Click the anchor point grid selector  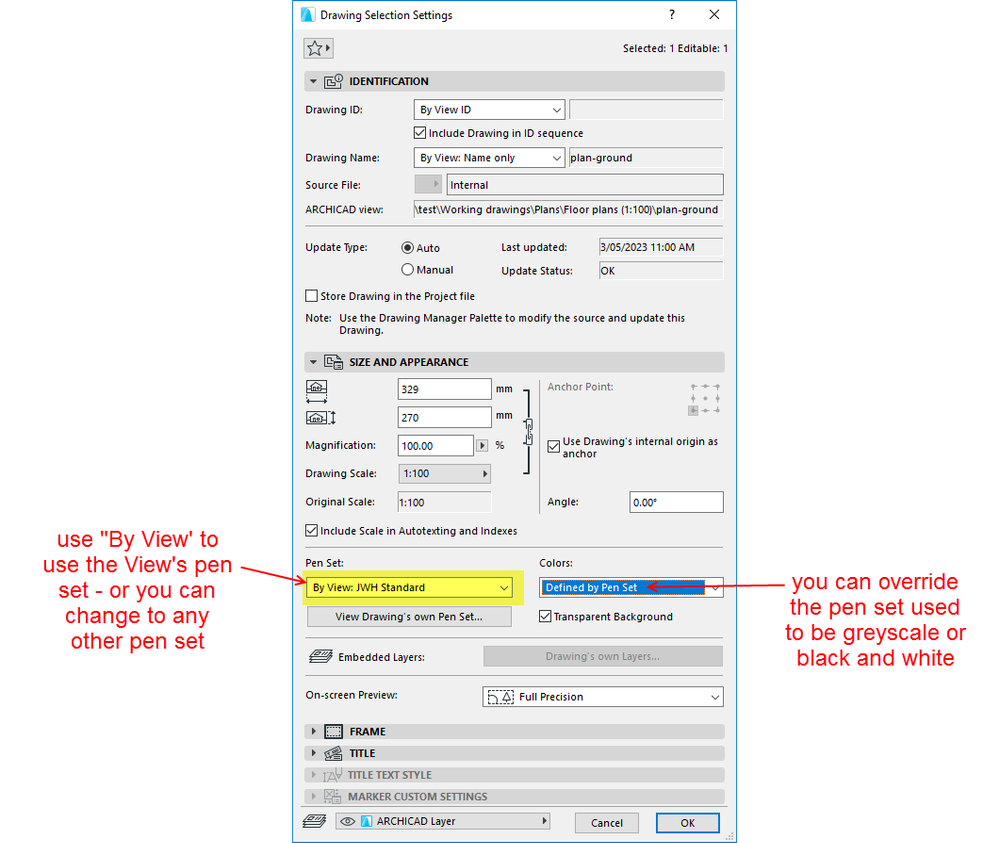point(705,399)
